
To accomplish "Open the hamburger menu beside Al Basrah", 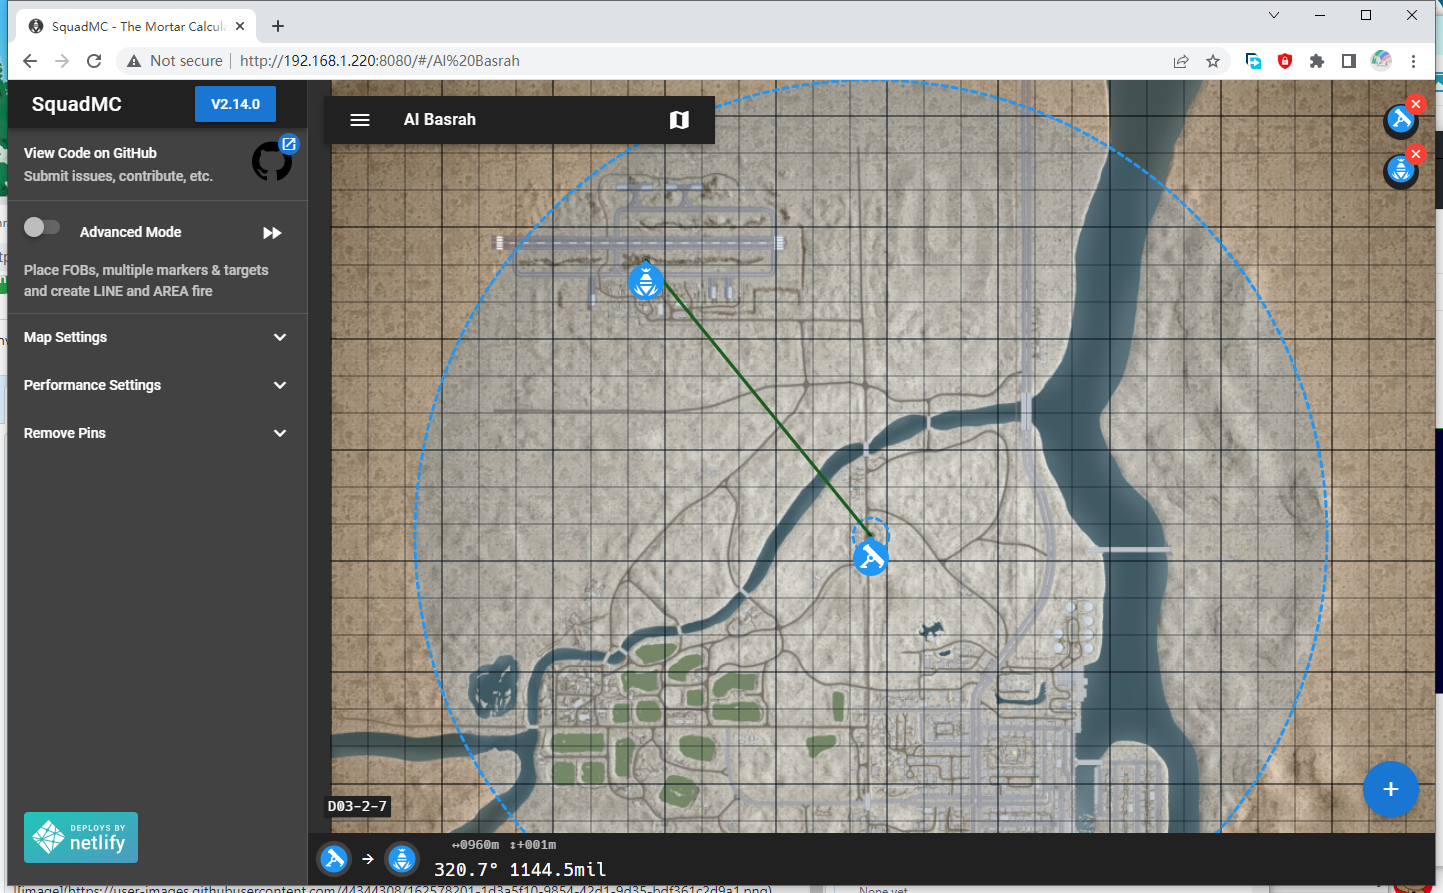I will tap(360, 120).
